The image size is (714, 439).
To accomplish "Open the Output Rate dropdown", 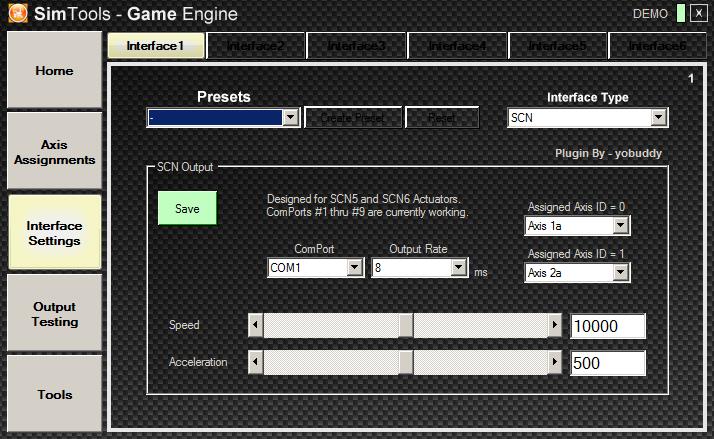I will (419, 267).
